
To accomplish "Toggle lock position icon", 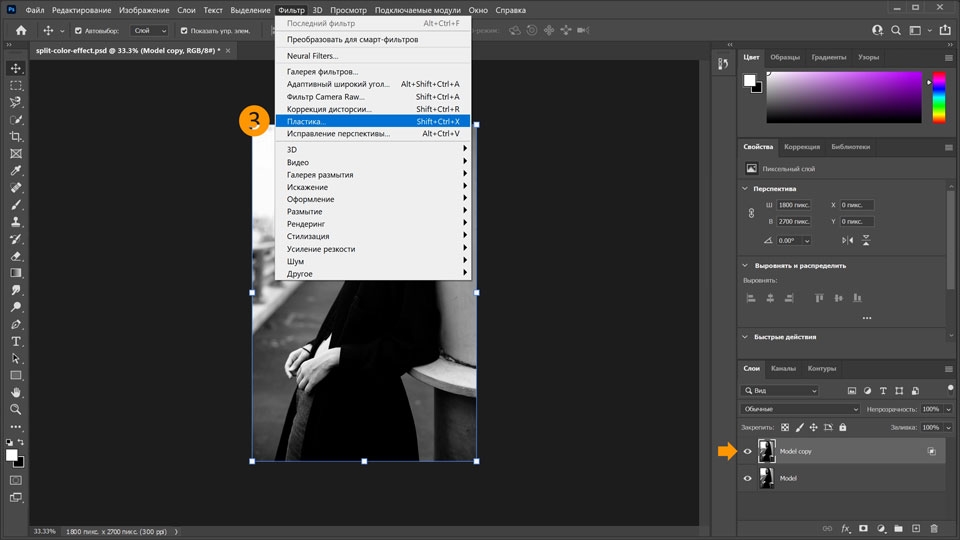I will click(814, 427).
